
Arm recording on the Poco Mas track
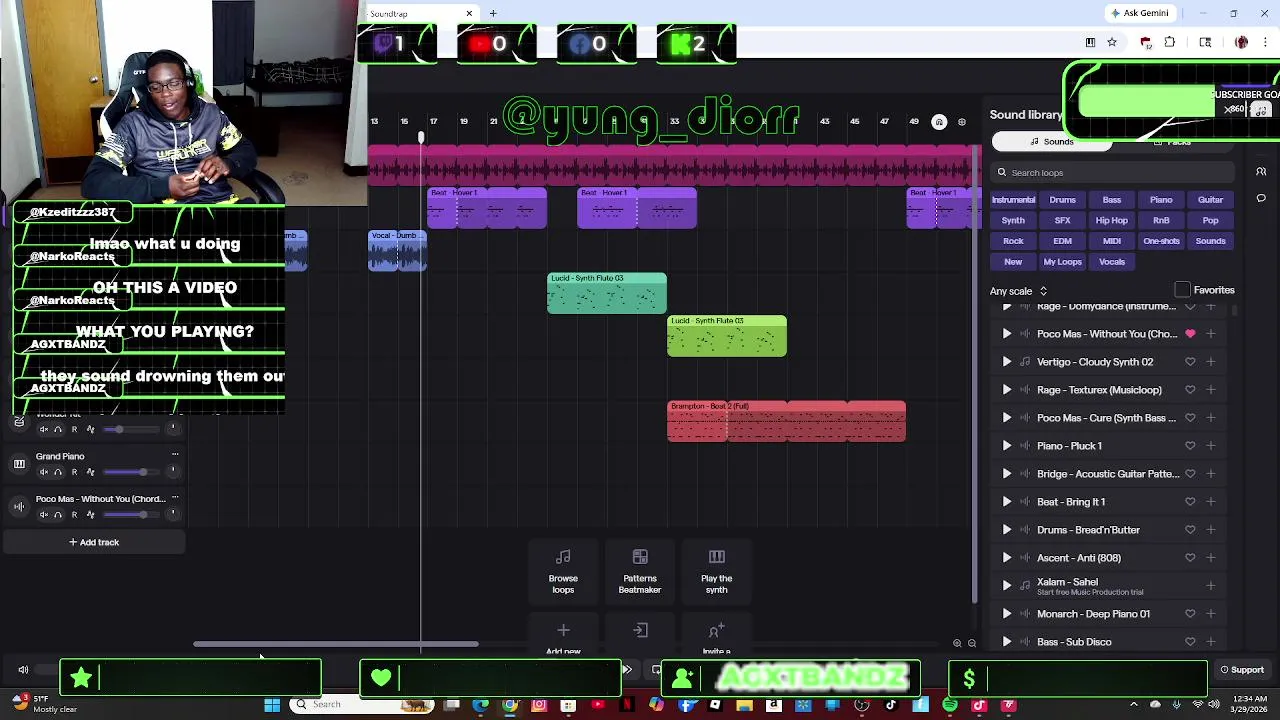pyautogui.click(x=74, y=514)
